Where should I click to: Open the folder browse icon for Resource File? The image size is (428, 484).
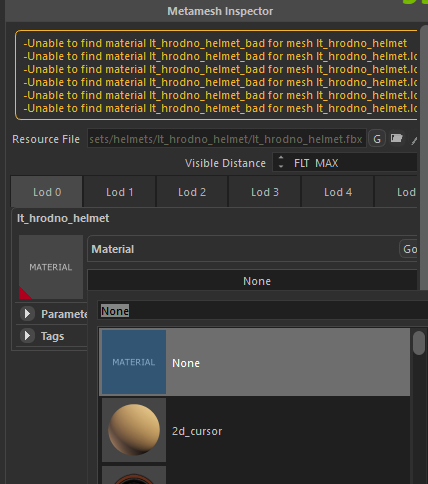pyautogui.click(x=396, y=138)
